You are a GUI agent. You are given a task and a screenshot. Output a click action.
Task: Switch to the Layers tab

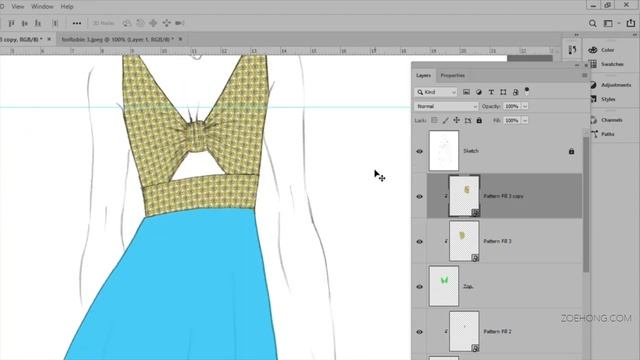[423, 76]
